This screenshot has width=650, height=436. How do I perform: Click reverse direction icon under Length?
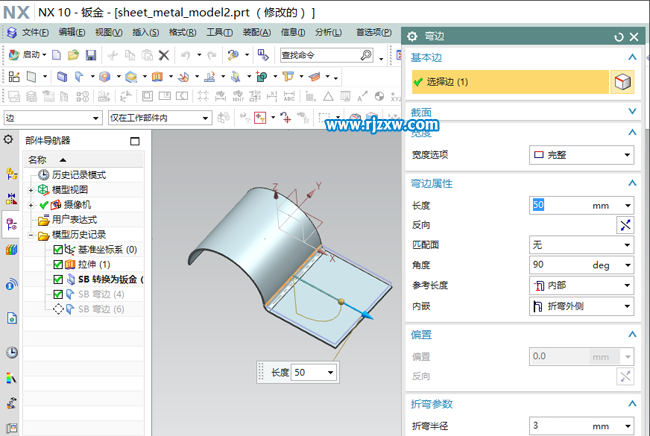tap(625, 225)
